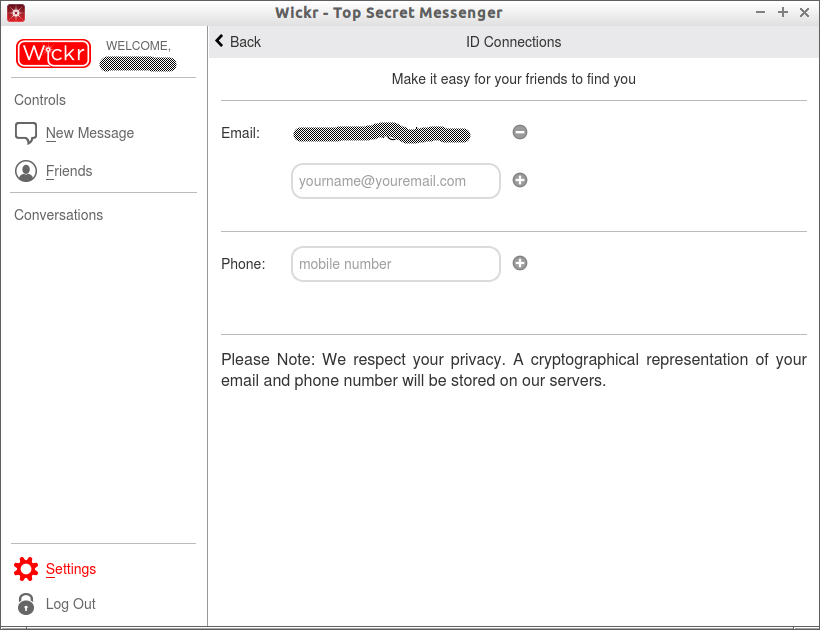820x630 pixels.
Task: Click the redacted email address entry
Action: 382,133
